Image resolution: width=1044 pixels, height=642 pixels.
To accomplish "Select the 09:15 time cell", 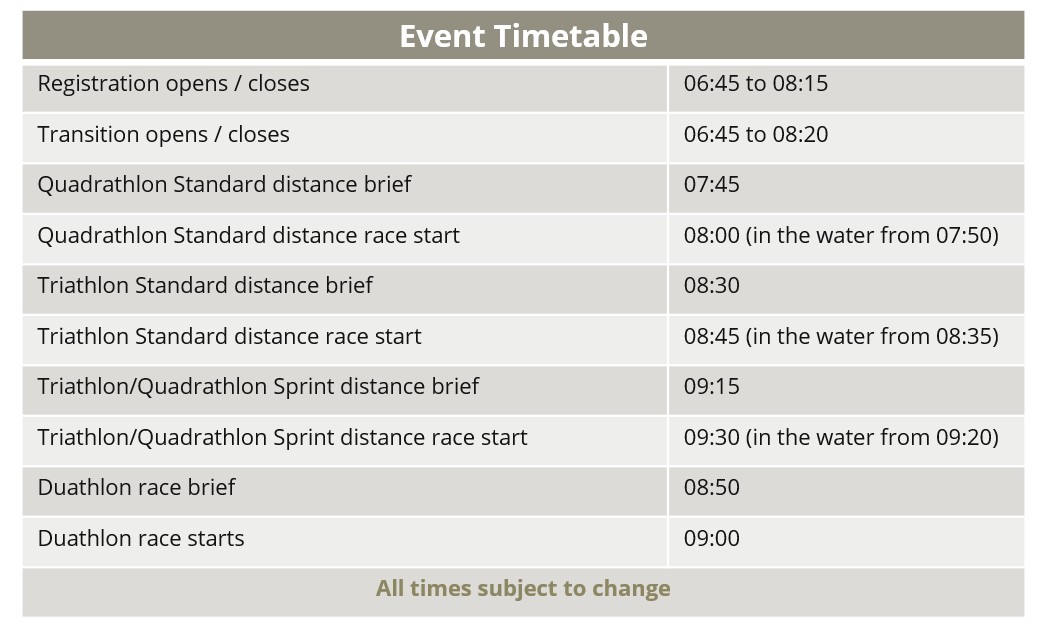I will pyautogui.click(x=712, y=387).
